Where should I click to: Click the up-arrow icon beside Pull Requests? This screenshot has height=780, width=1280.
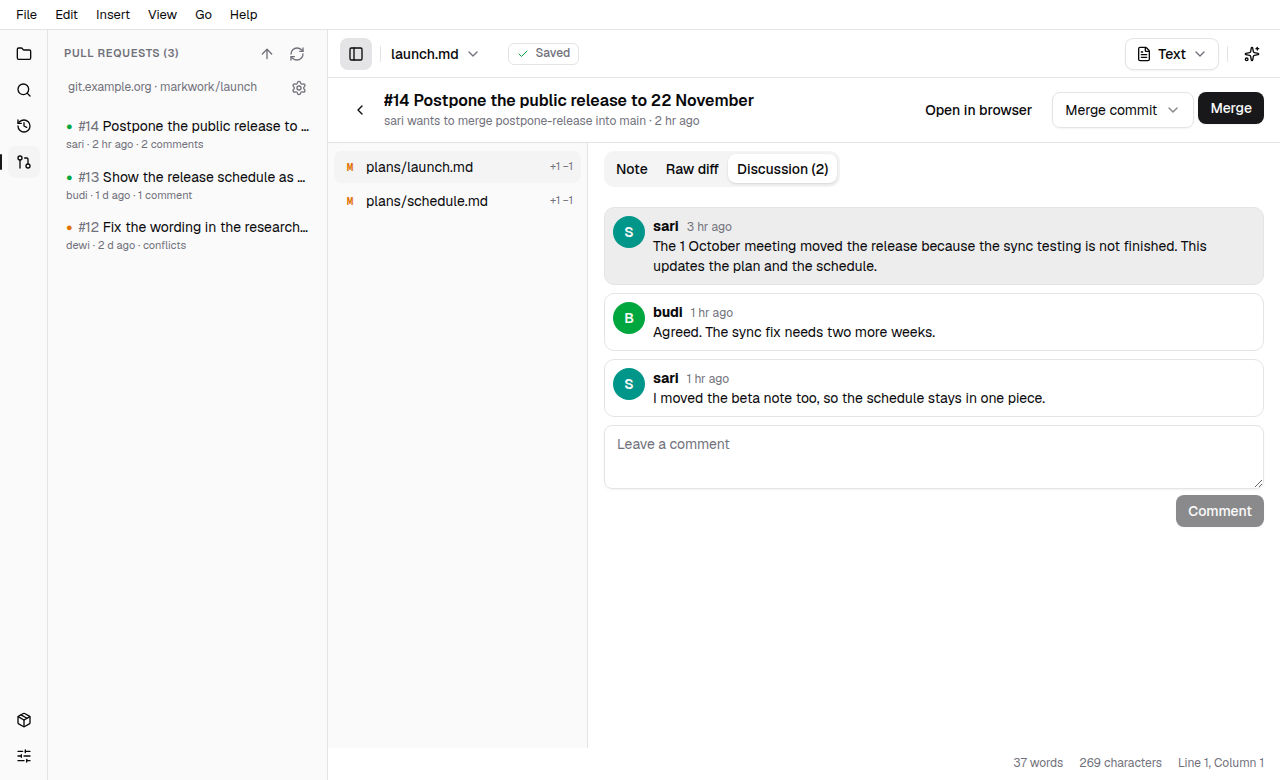coord(267,54)
